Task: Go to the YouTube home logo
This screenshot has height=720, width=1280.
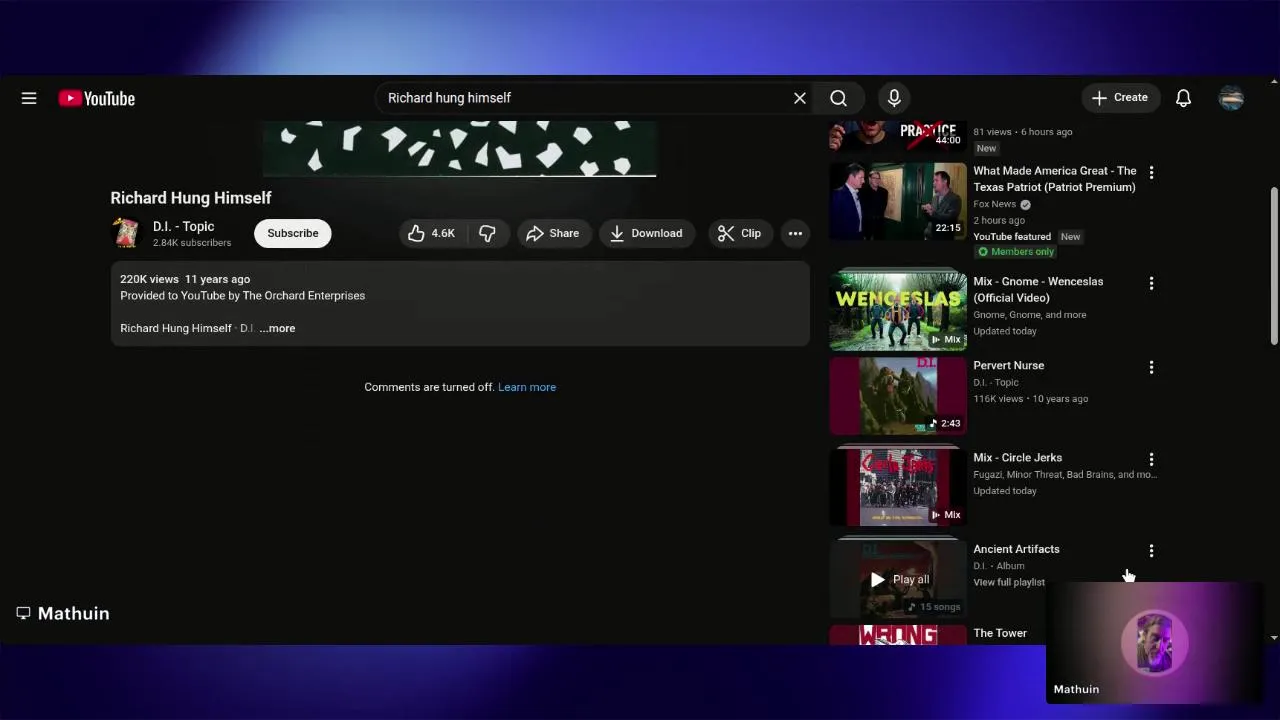Action: [x=97, y=98]
